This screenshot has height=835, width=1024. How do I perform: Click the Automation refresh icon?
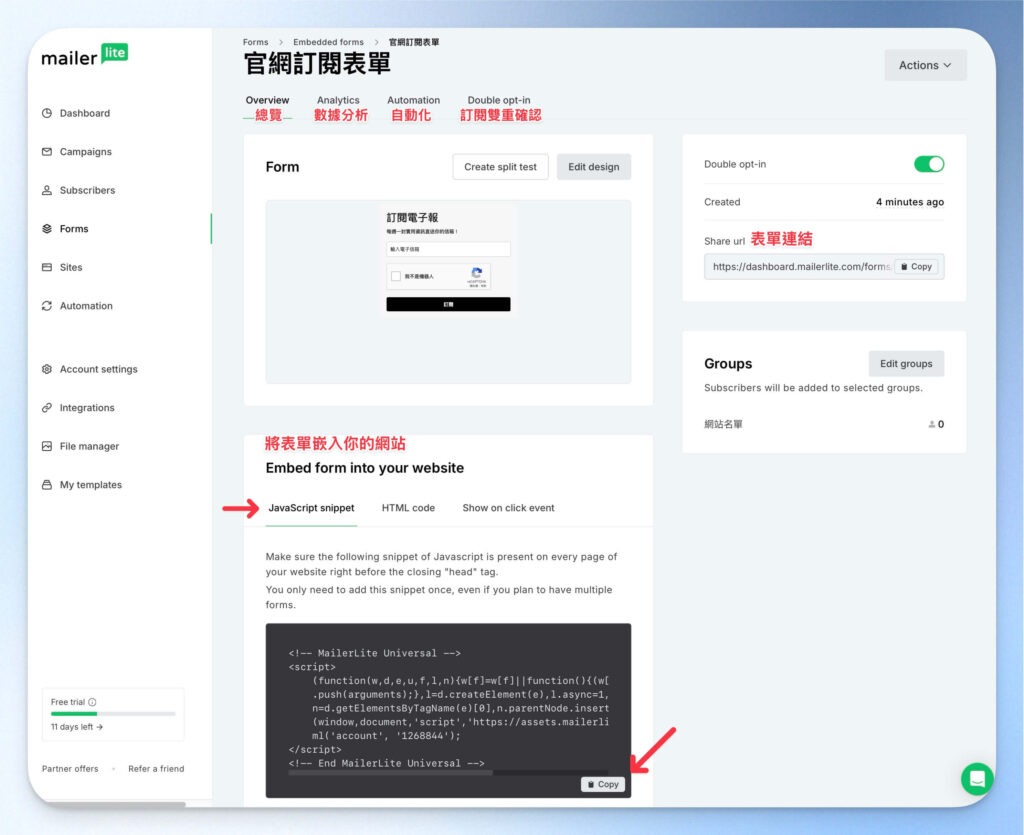(x=47, y=306)
